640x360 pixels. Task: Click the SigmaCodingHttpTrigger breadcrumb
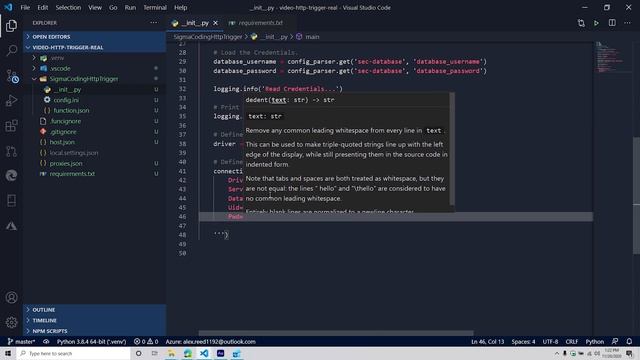pyautogui.click(x=208, y=37)
